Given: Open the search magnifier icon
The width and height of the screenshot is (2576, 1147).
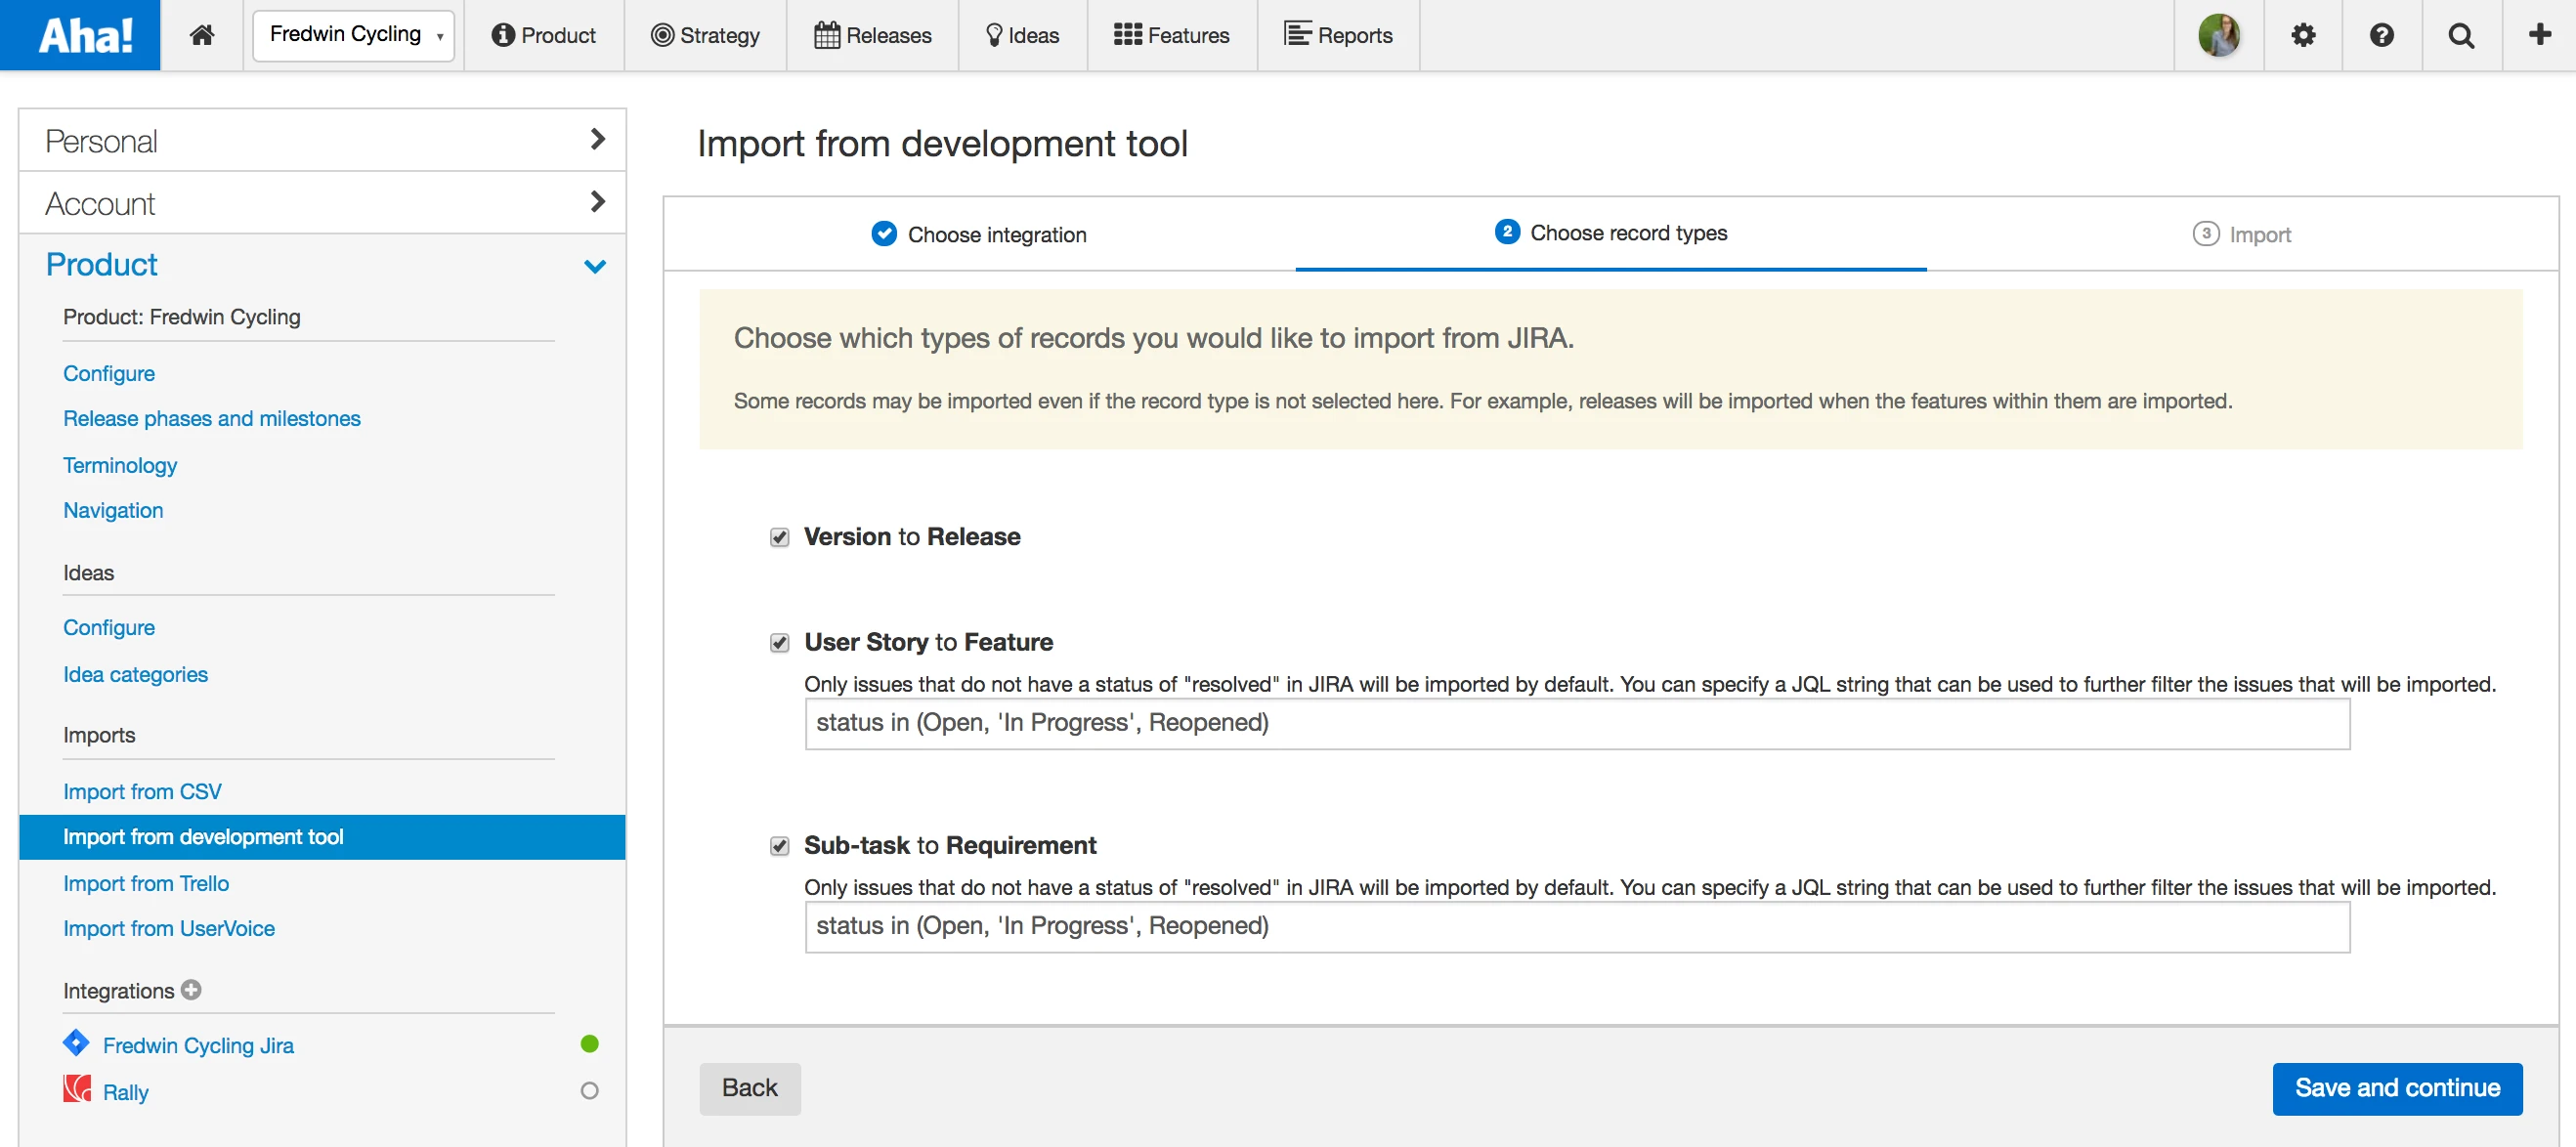Looking at the screenshot, I should click(2461, 35).
